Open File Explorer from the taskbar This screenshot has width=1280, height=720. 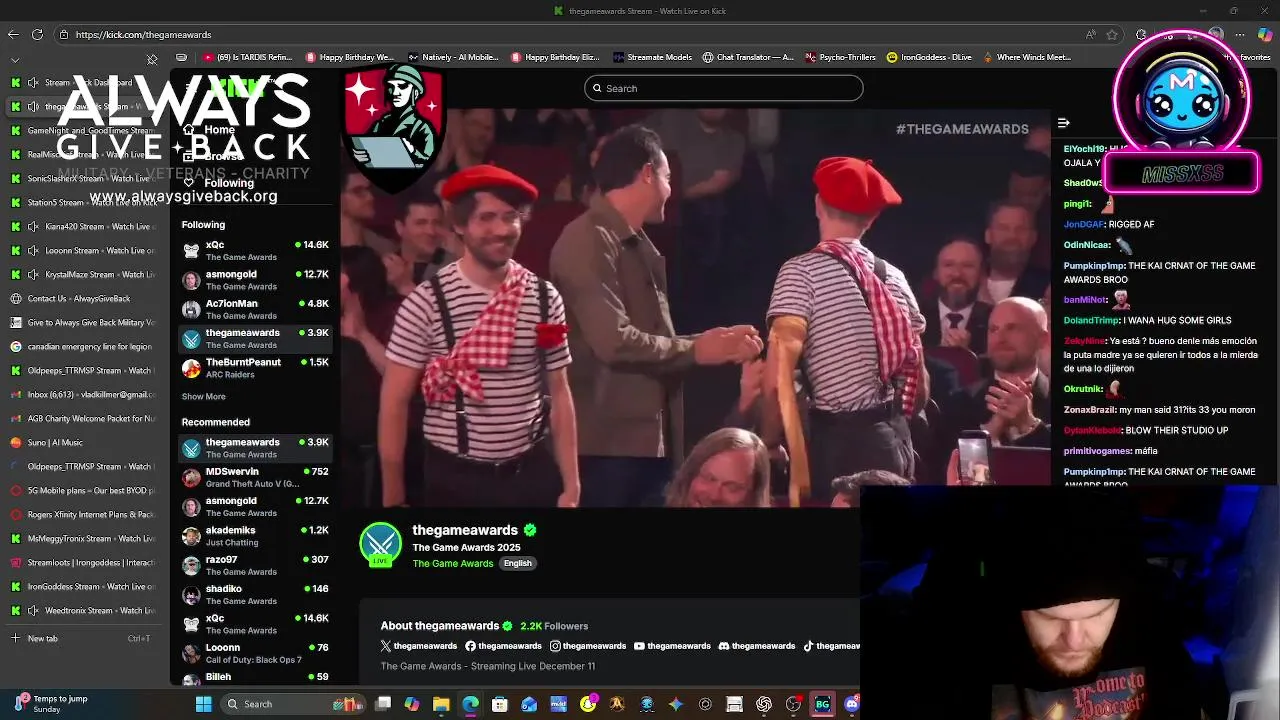(441, 704)
